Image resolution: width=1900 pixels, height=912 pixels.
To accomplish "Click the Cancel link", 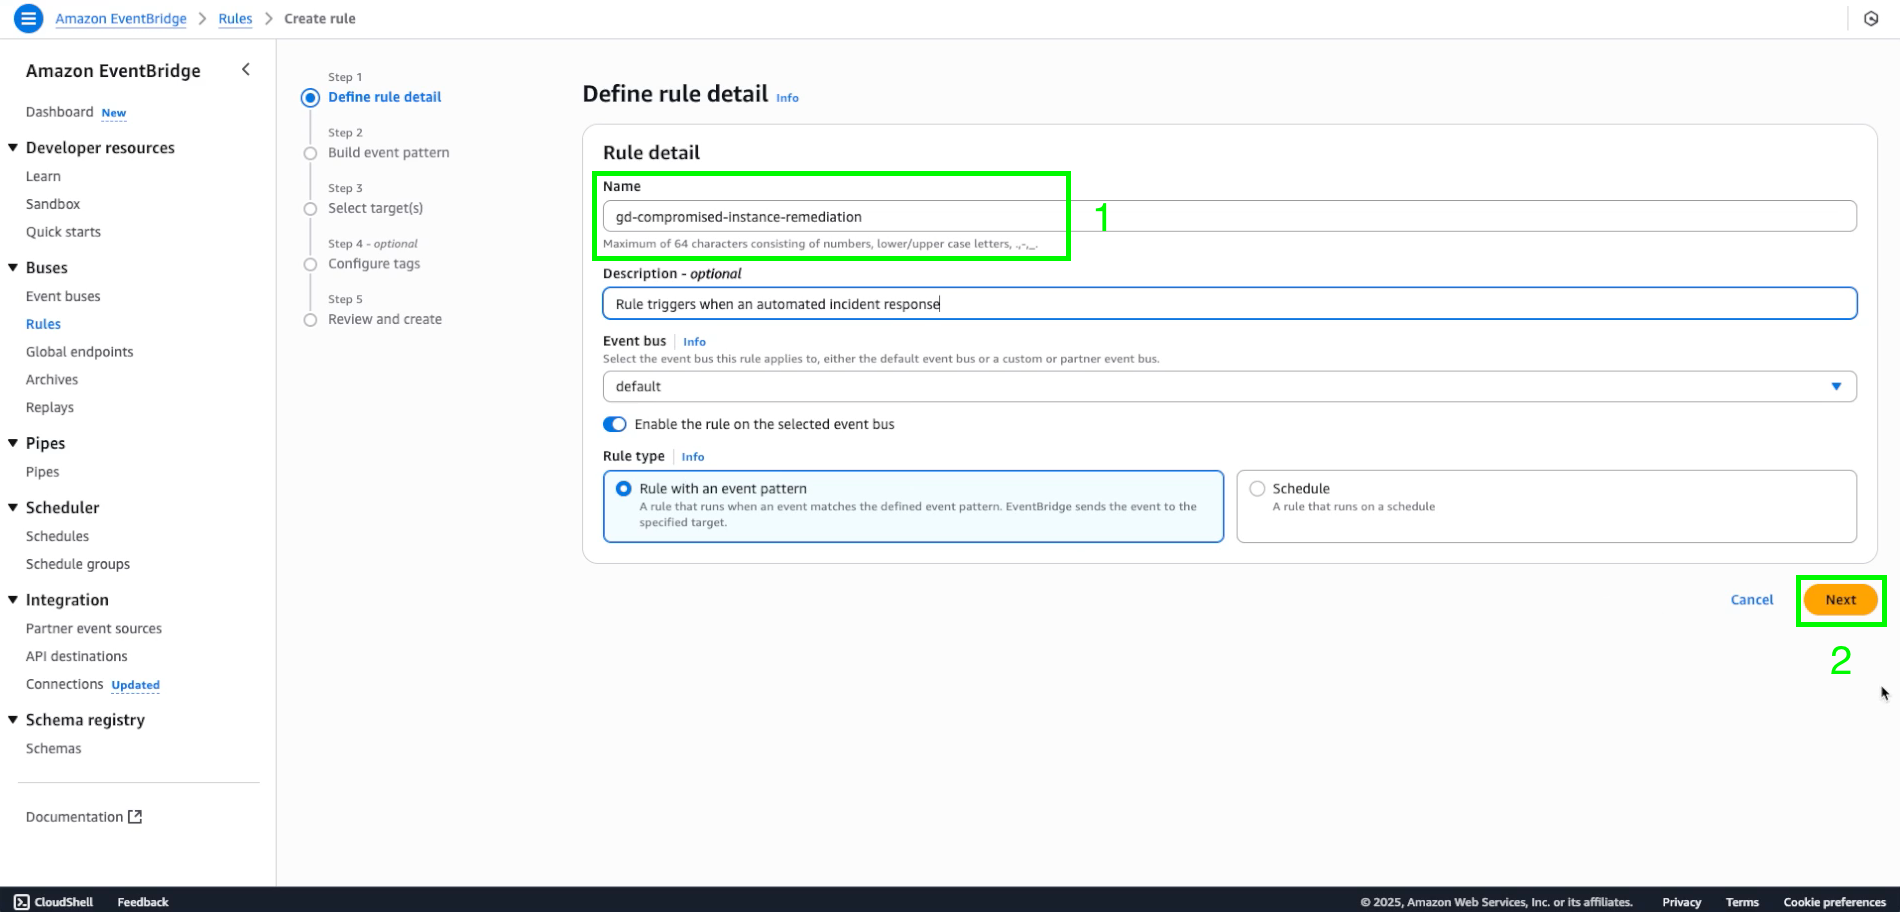I will (x=1752, y=600).
